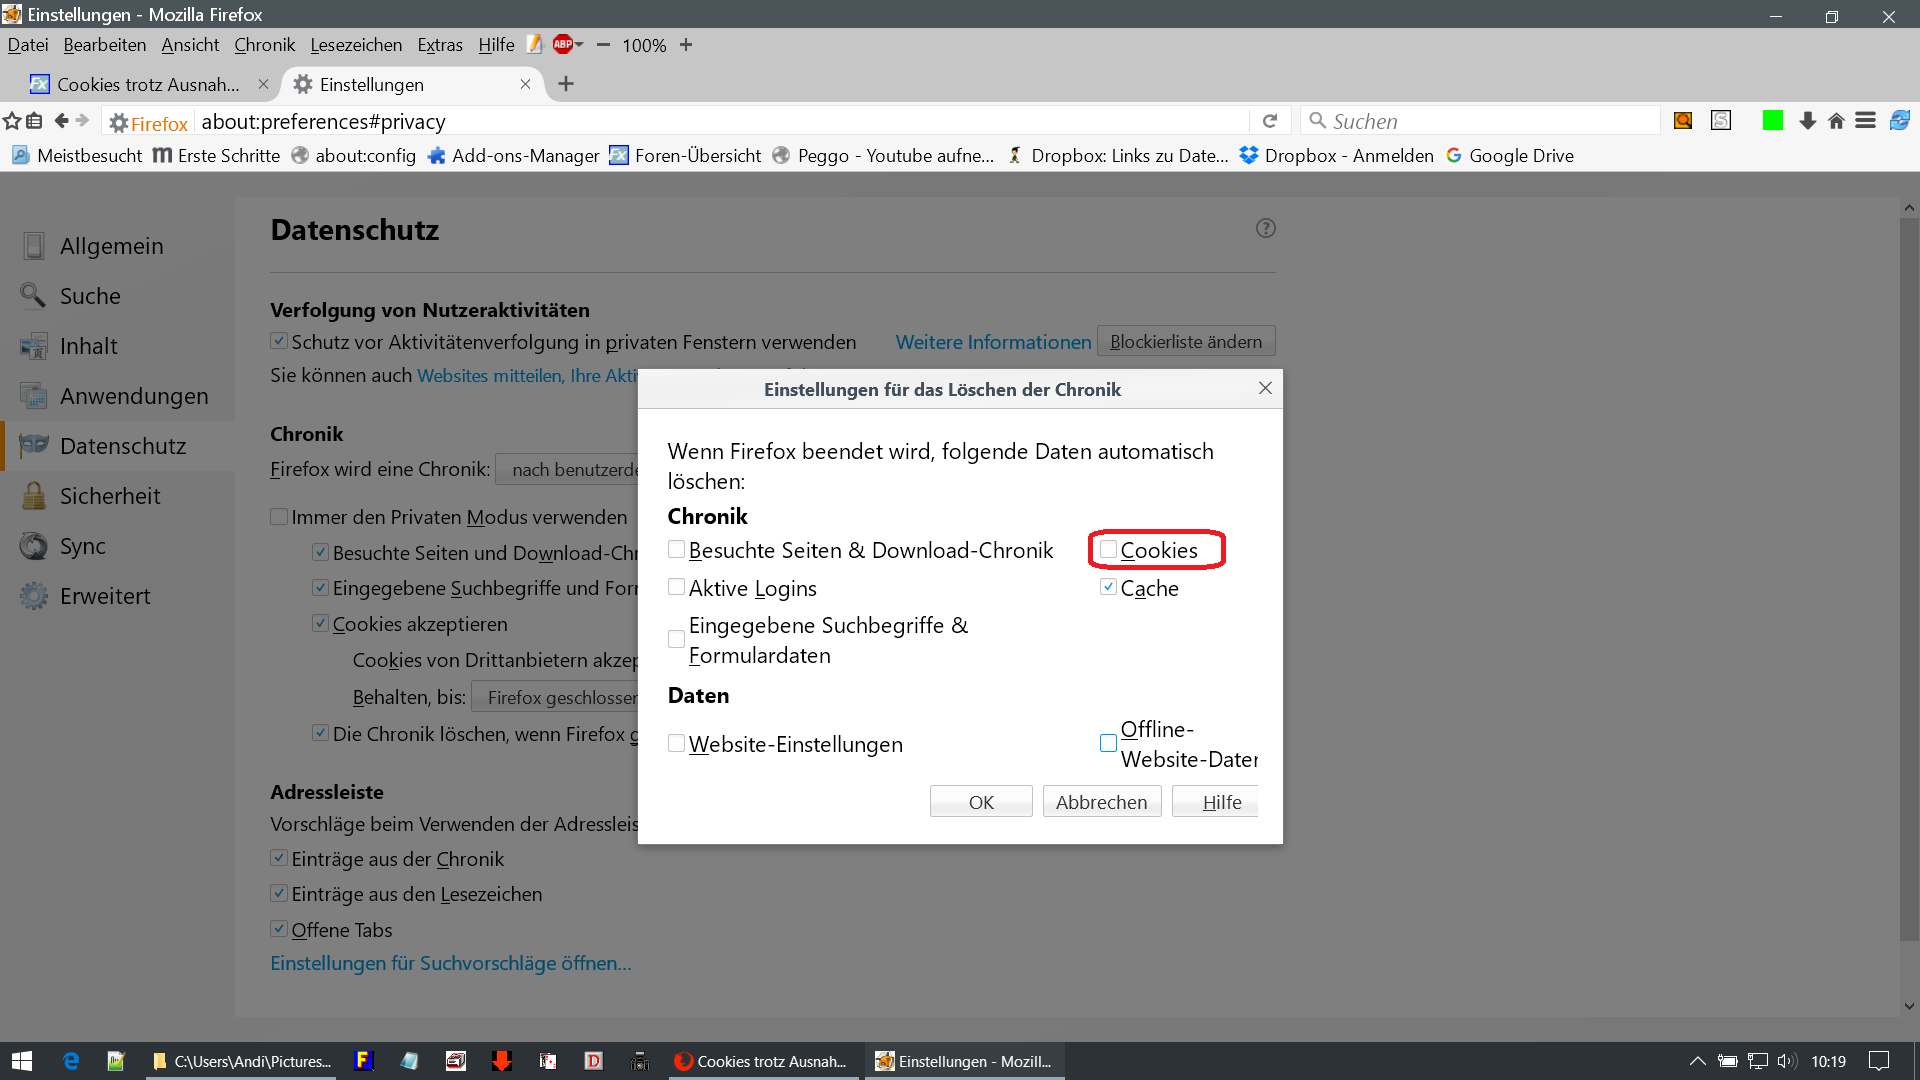The image size is (1920, 1080).
Task: Click the reload page icon in address bar
Action: (1270, 121)
